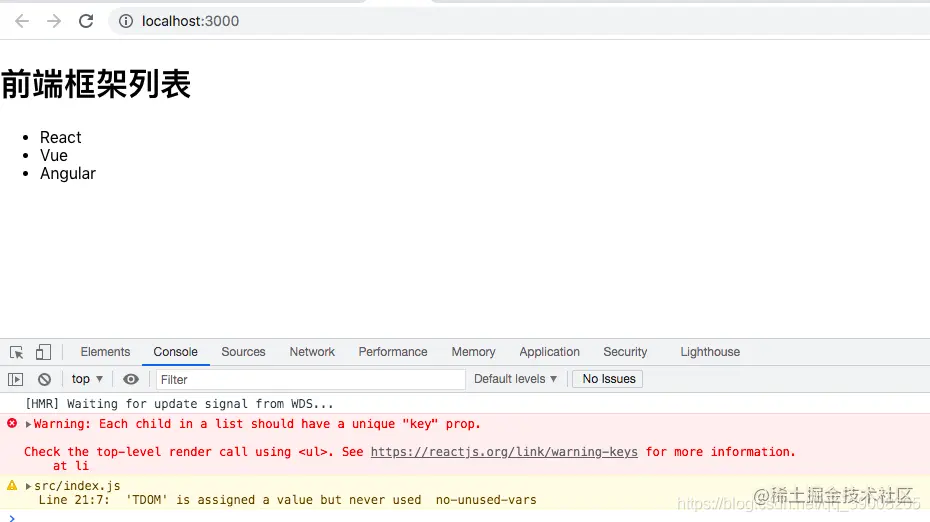Open the Lighthouse tab
Viewport: 930px width, 522px height.
tap(710, 352)
